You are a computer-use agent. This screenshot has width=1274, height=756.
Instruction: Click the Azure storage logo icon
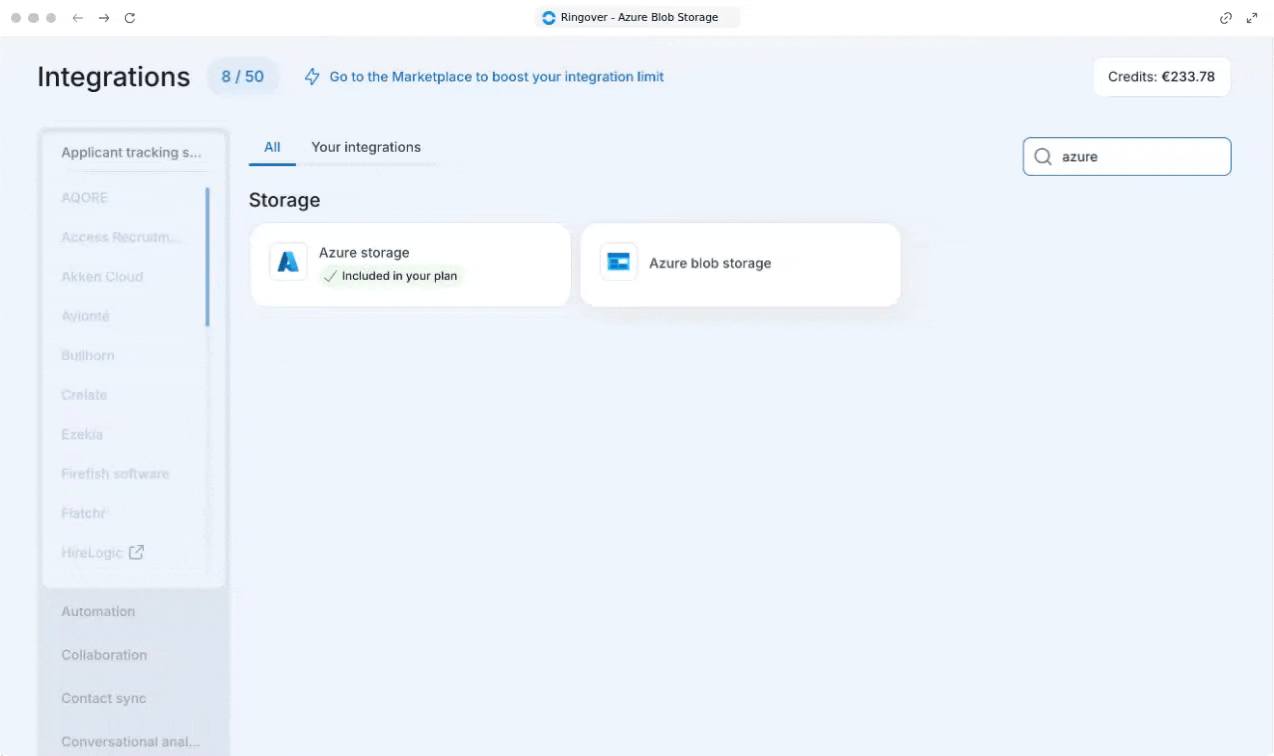coord(288,262)
